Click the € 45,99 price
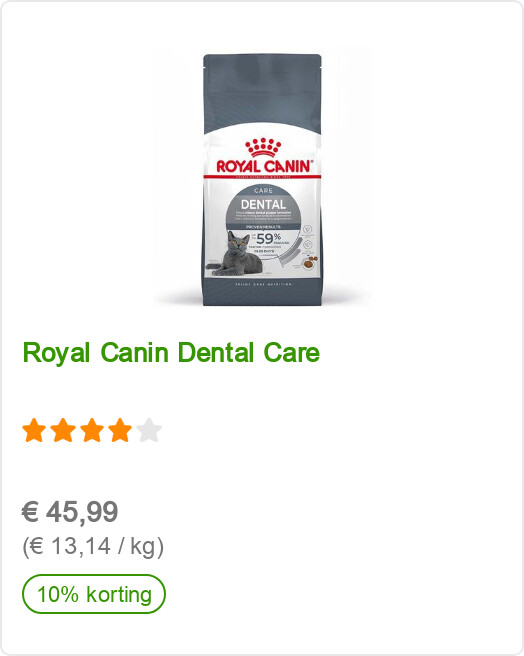This screenshot has width=524, height=656. pos(70,512)
